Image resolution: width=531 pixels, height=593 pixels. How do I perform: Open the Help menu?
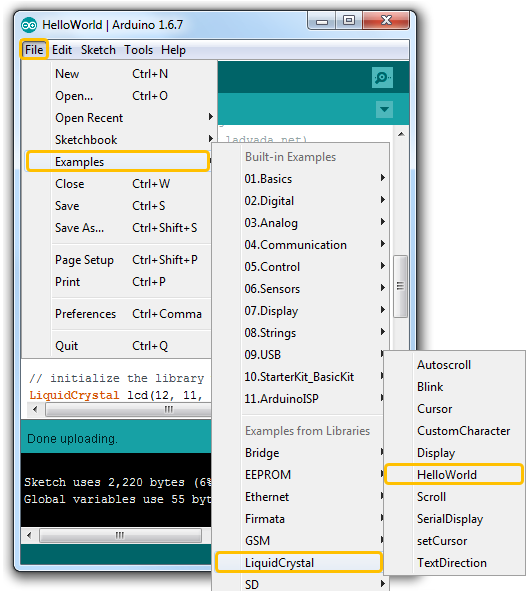click(x=173, y=50)
